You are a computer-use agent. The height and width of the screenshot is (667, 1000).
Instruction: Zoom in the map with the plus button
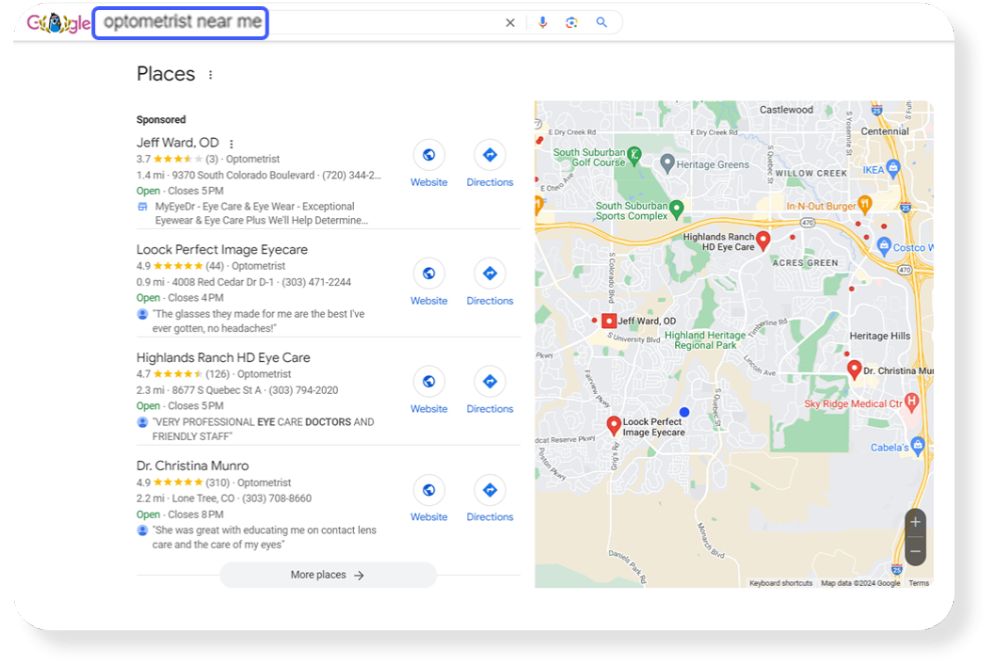pyautogui.click(x=915, y=522)
